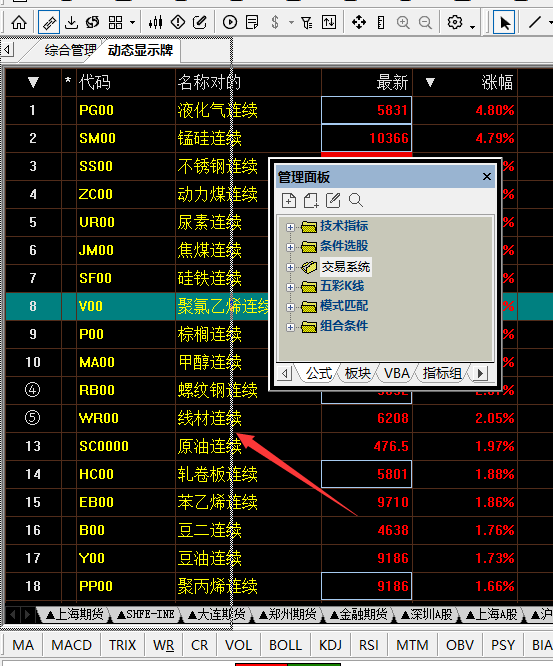
Task: Switch to the 指标组 tab
Action: [442, 373]
